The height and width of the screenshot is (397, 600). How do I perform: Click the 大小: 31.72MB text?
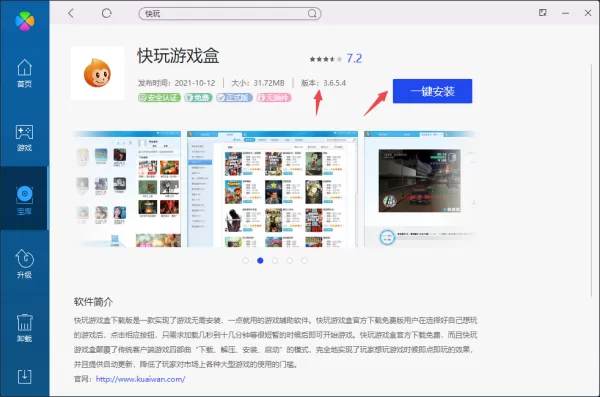pos(258,83)
